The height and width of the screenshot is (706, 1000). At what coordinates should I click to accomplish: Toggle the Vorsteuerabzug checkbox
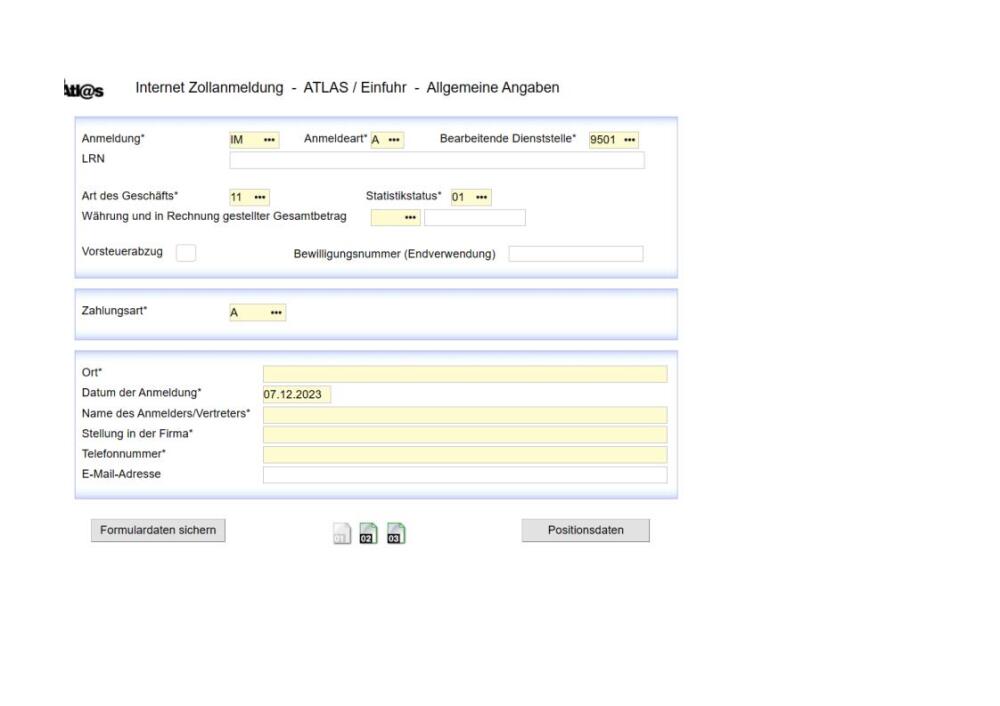pyautogui.click(x=186, y=253)
